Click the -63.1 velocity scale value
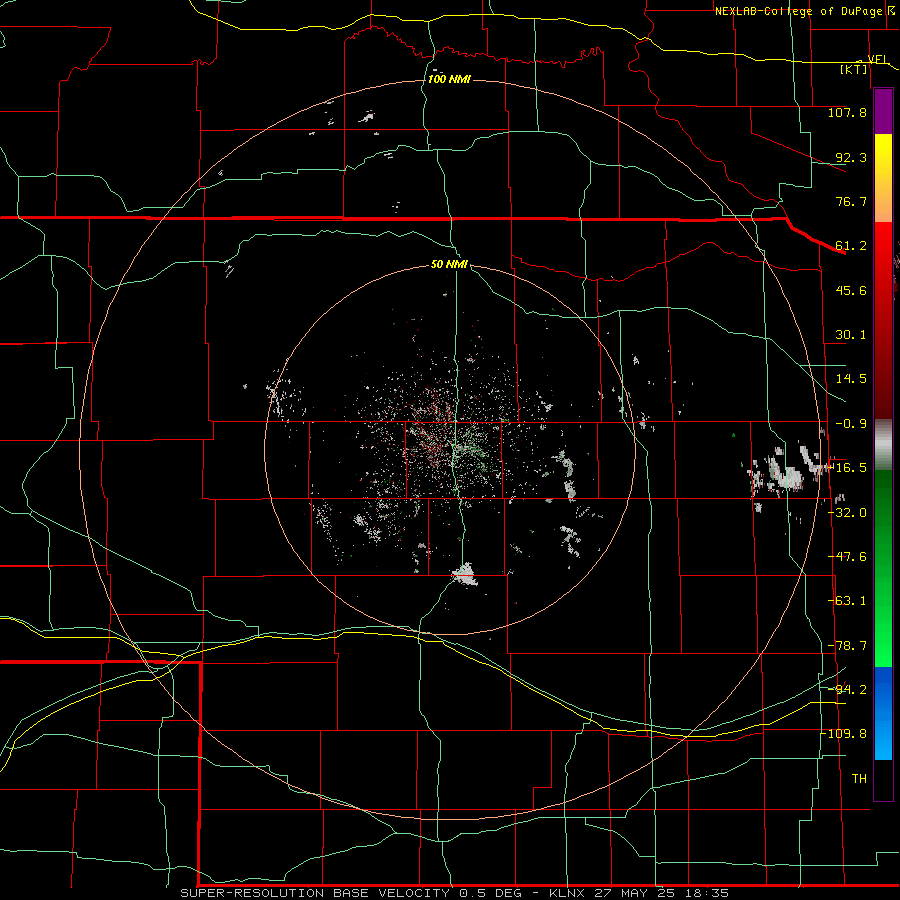Viewport: 900px width, 900px height. click(848, 601)
